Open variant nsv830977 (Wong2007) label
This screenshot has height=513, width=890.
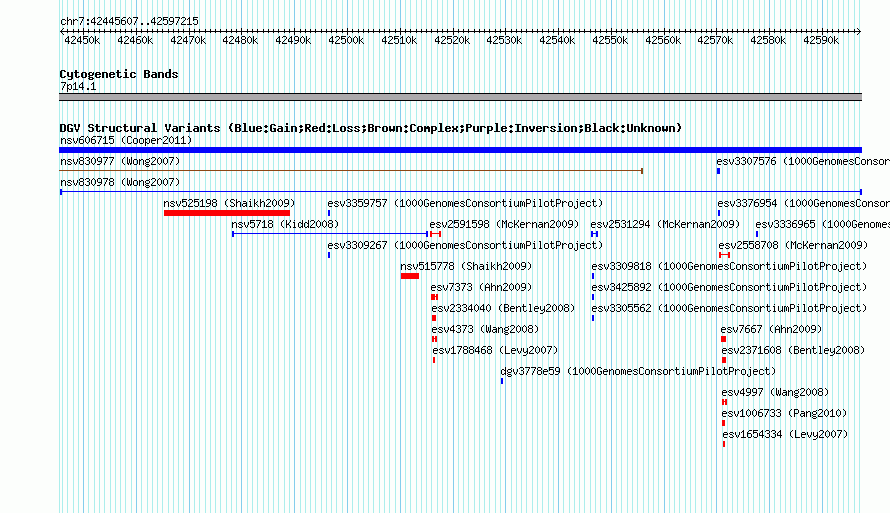pyautogui.click(x=120, y=161)
